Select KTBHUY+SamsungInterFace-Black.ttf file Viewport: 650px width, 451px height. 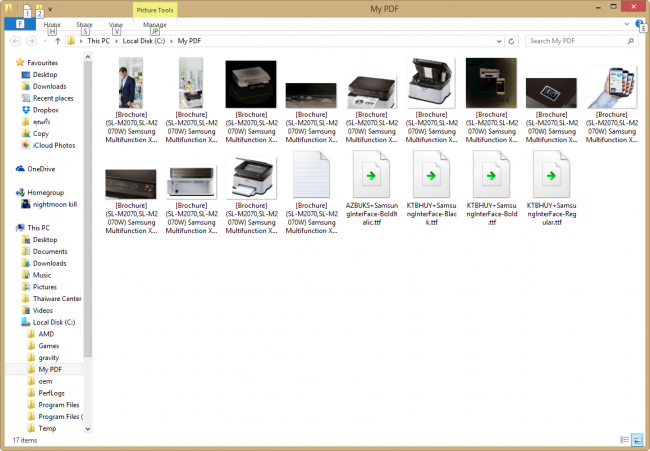pyautogui.click(x=431, y=188)
